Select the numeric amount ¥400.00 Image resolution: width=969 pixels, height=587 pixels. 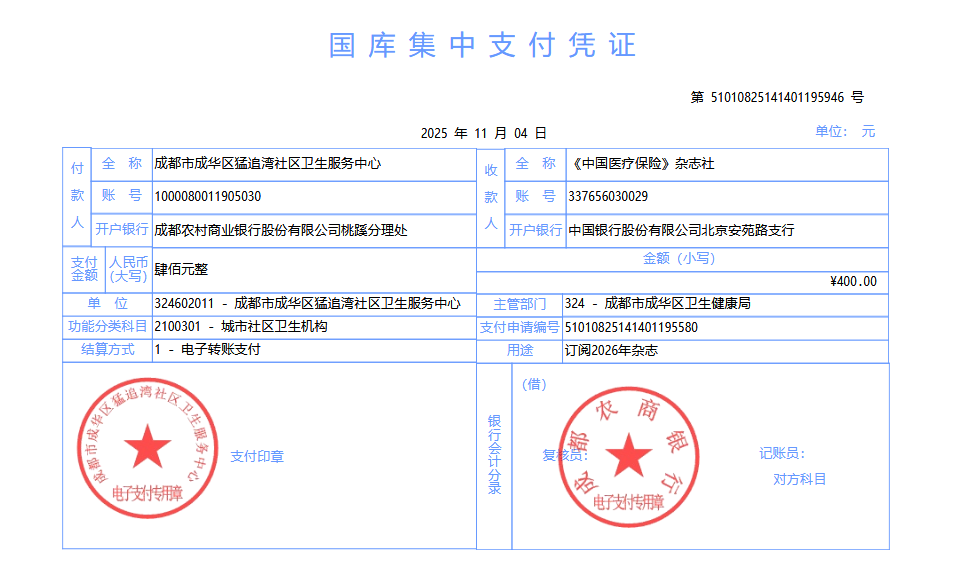pos(852,282)
